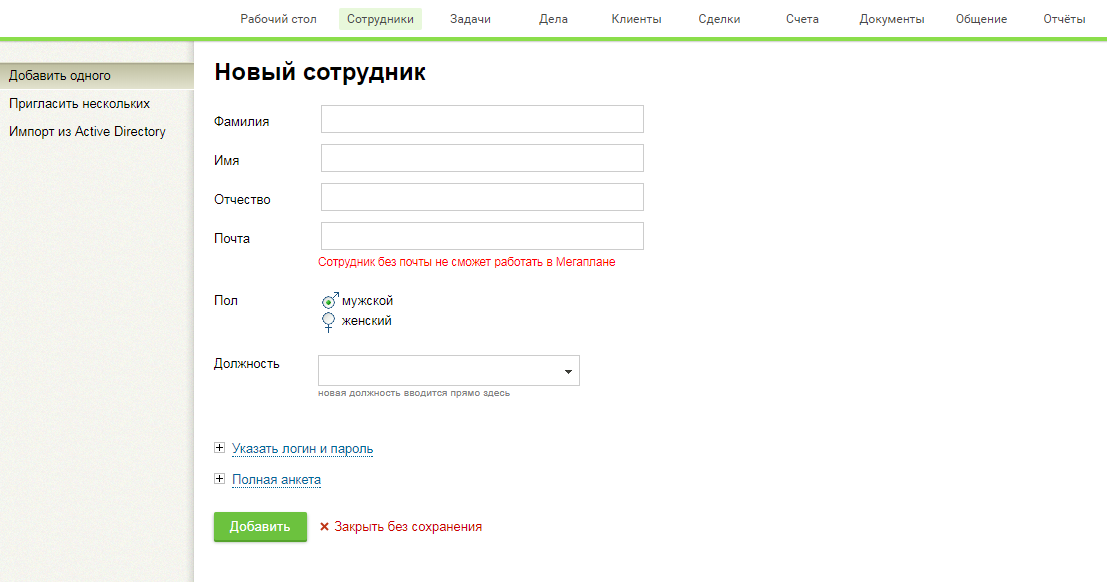
Task: Open the Полная анкета link
Action: tap(276, 480)
